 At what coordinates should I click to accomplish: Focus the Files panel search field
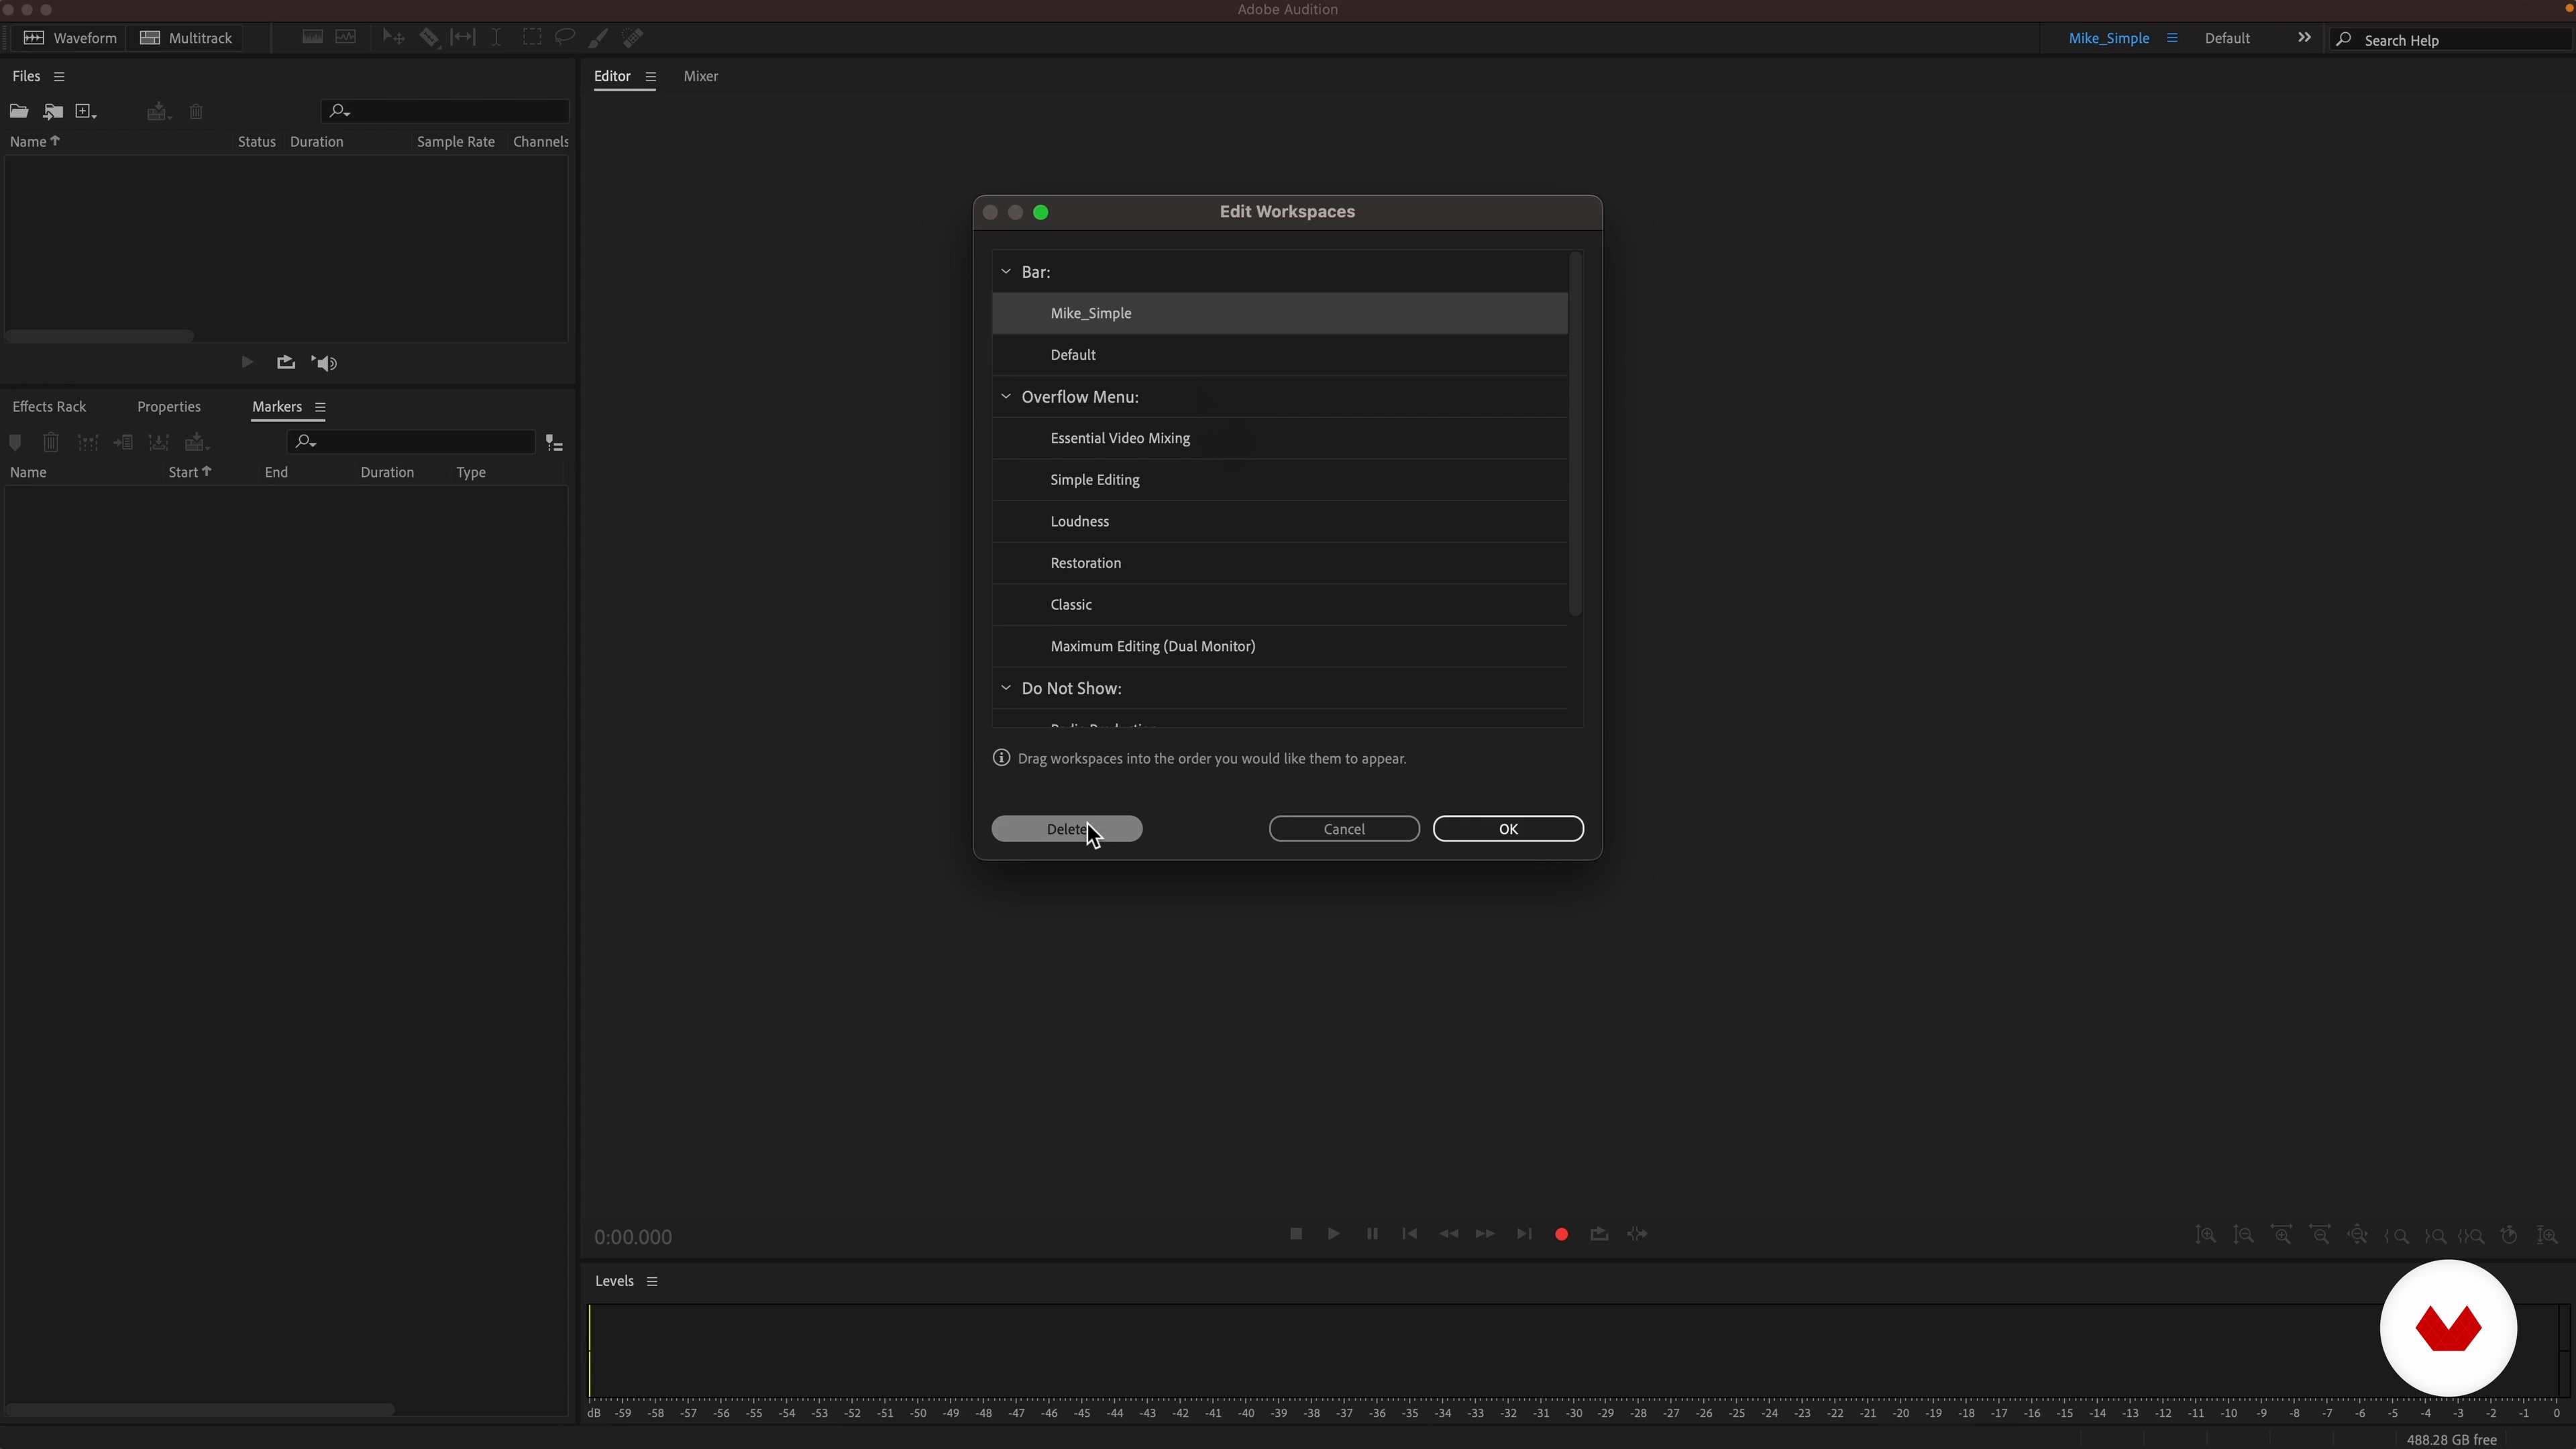[446, 111]
